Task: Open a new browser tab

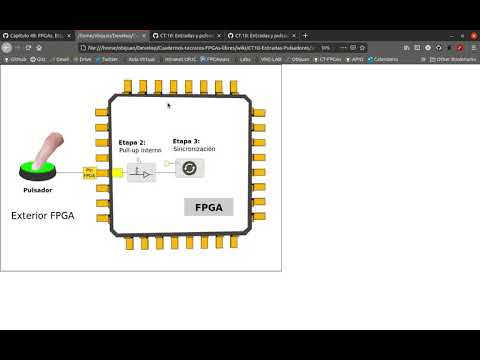Action: click(305, 36)
